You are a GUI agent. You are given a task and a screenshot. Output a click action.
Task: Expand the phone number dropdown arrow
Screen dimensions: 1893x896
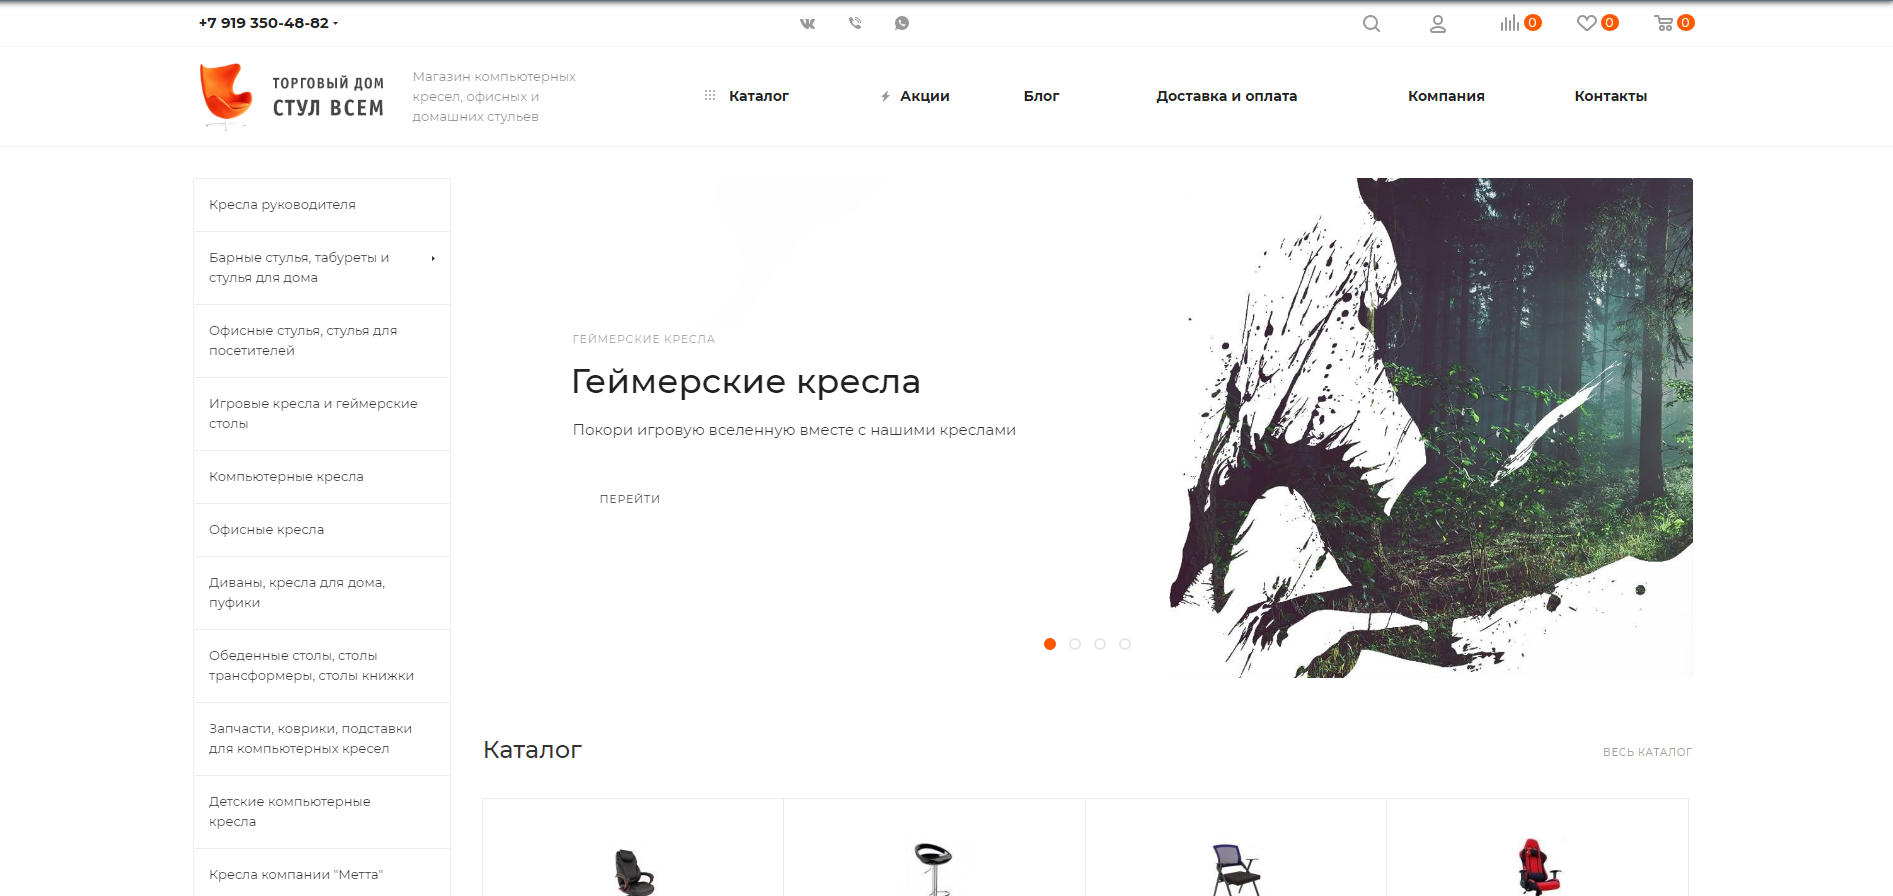336,23
